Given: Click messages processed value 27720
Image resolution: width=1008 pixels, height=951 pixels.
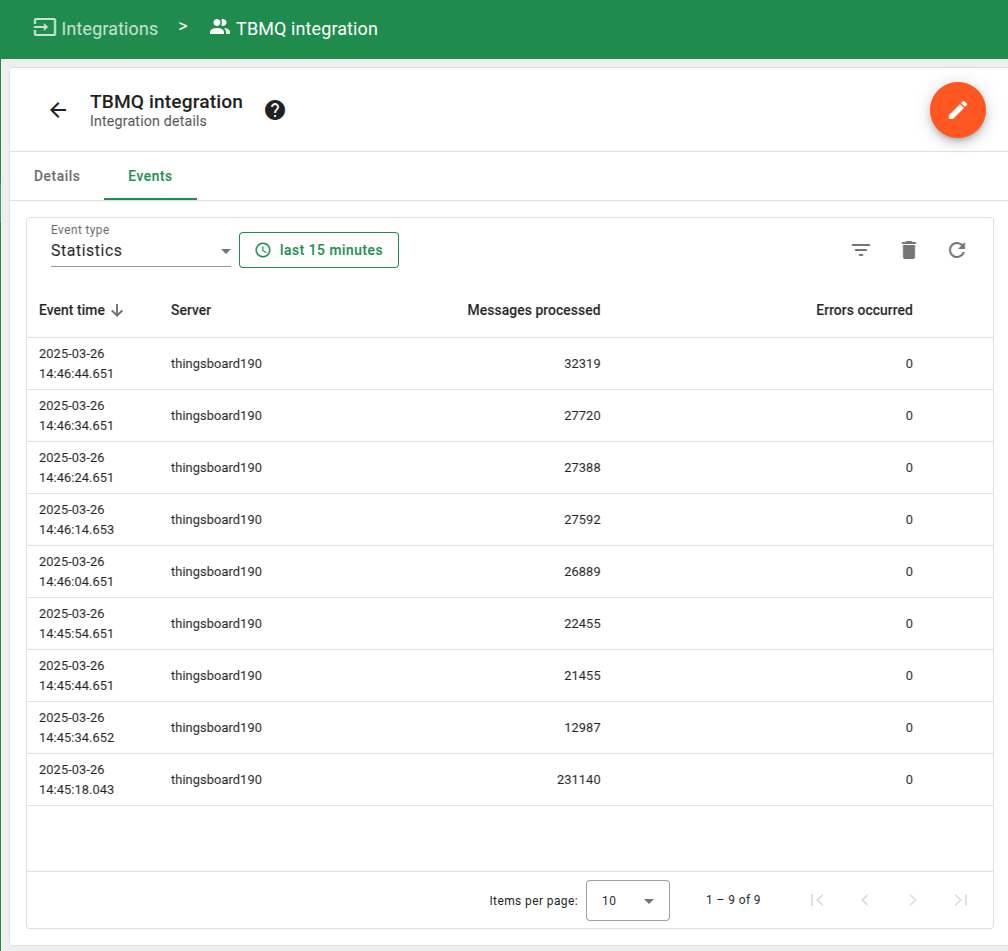Looking at the screenshot, I should coord(582,415).
